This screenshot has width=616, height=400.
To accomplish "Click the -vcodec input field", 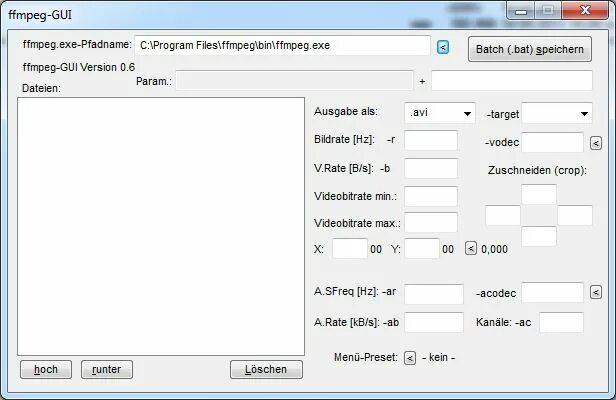I will tap(552, 142).
